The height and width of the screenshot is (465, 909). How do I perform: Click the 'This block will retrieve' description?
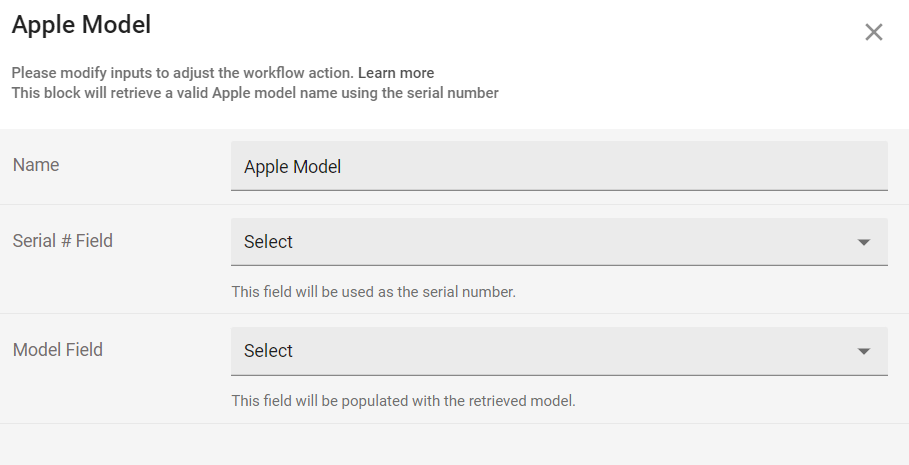tap(255, 93)
